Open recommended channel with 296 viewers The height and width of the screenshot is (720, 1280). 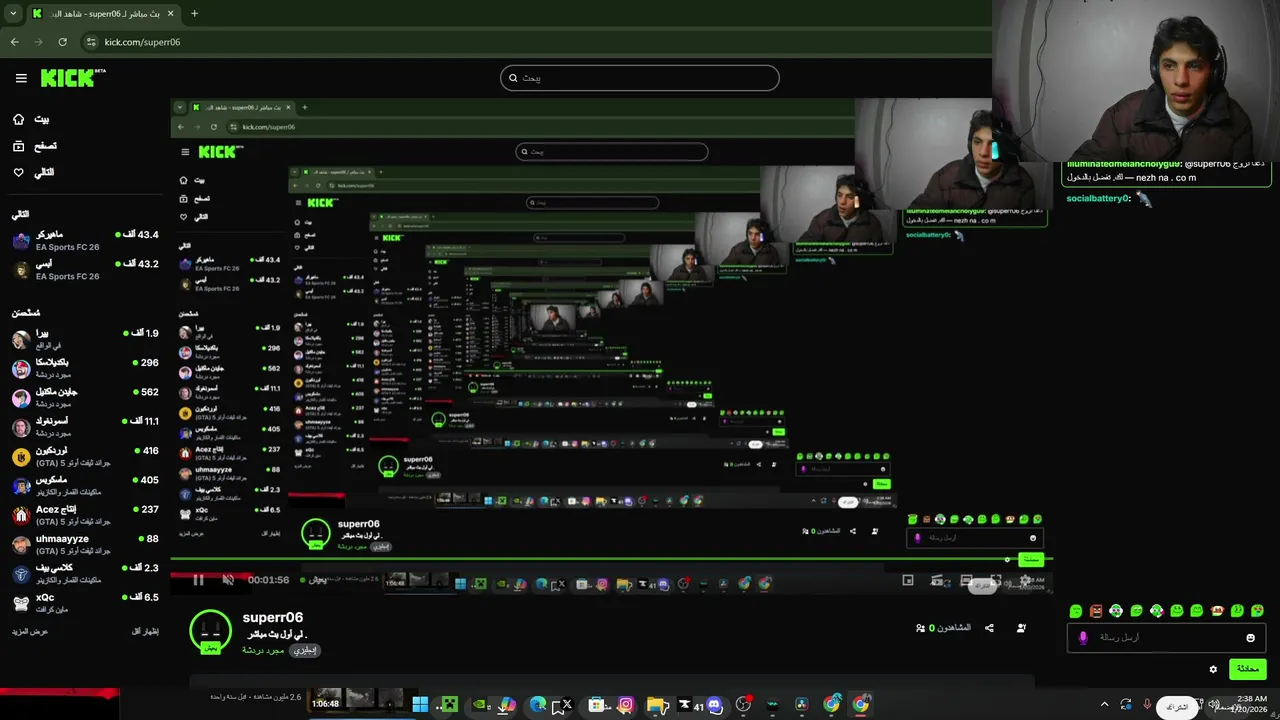pyautogui.click(x=85, y=368)
